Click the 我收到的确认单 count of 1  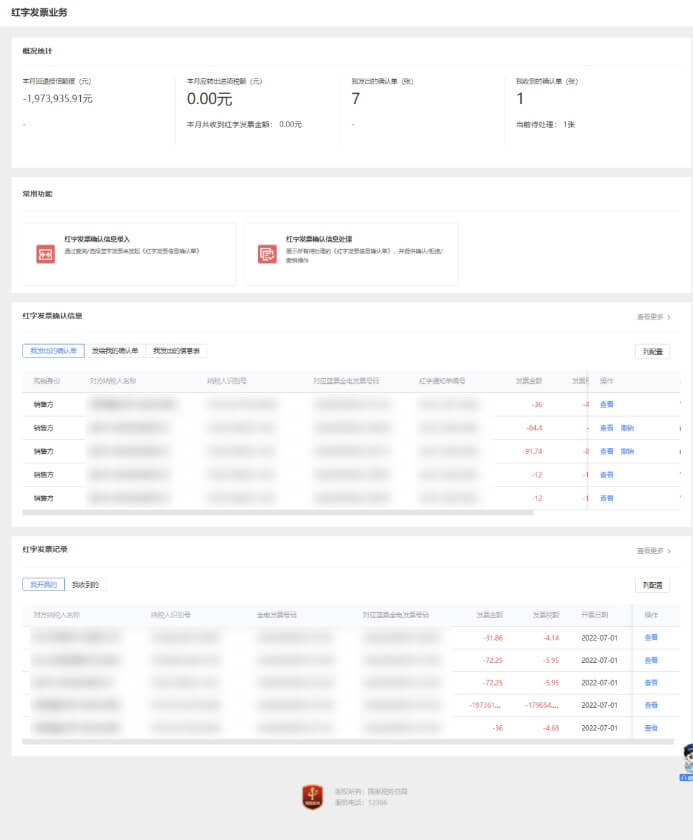(520, 98)
